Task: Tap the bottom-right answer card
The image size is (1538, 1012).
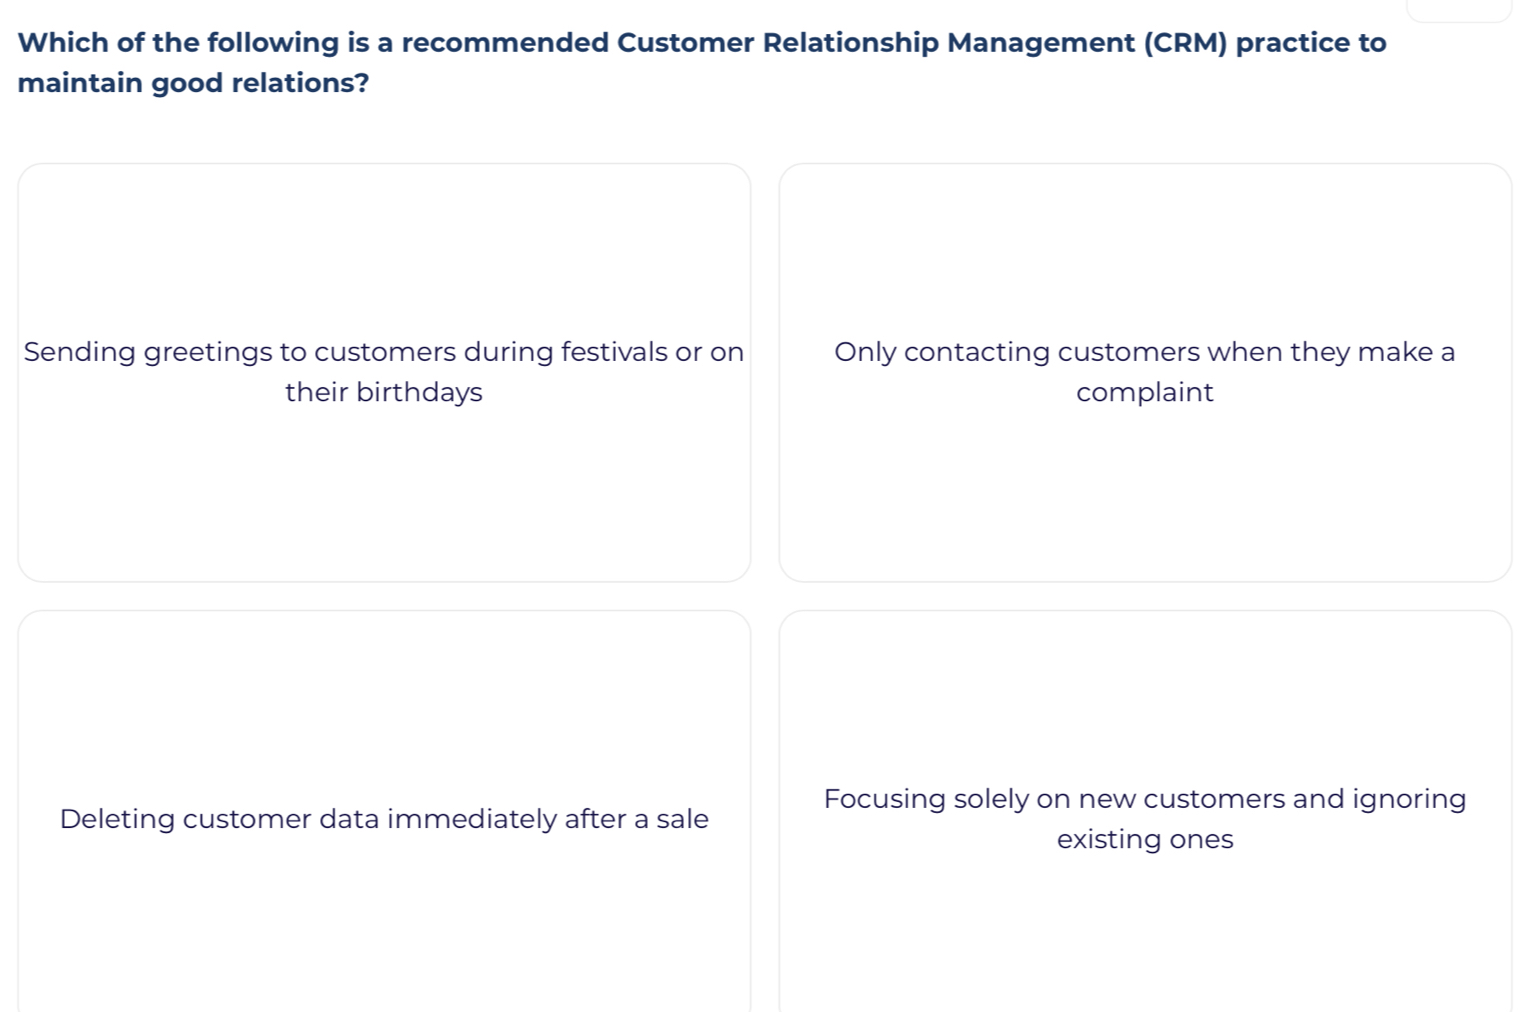Action: 1145,700
